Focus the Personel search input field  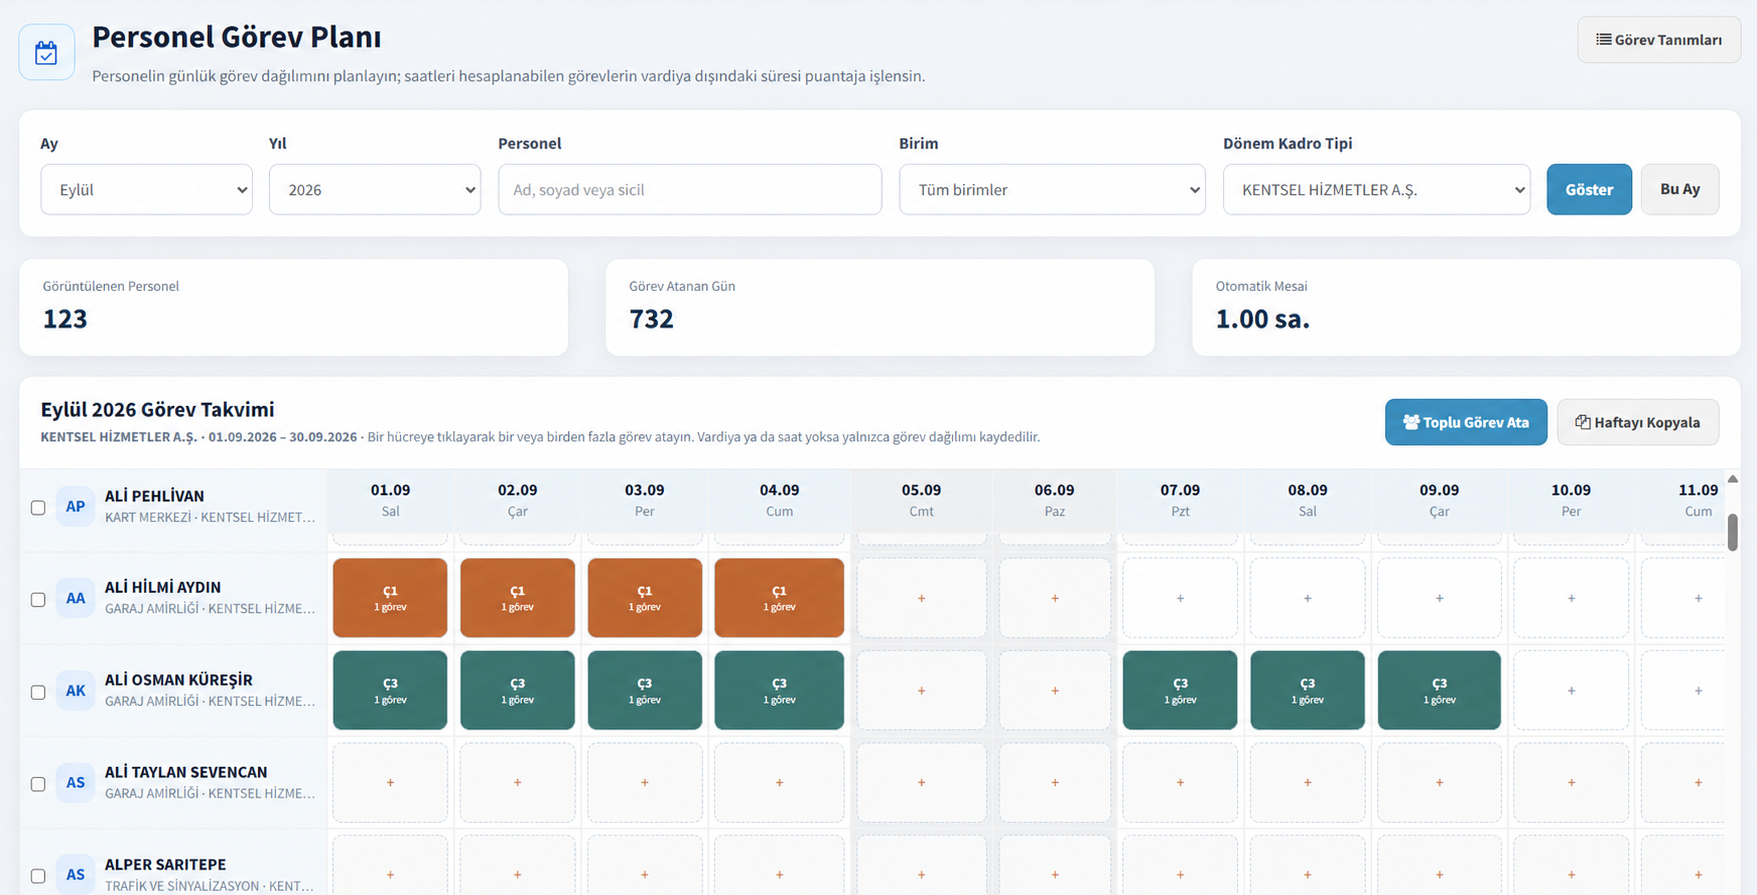point(690,189)
